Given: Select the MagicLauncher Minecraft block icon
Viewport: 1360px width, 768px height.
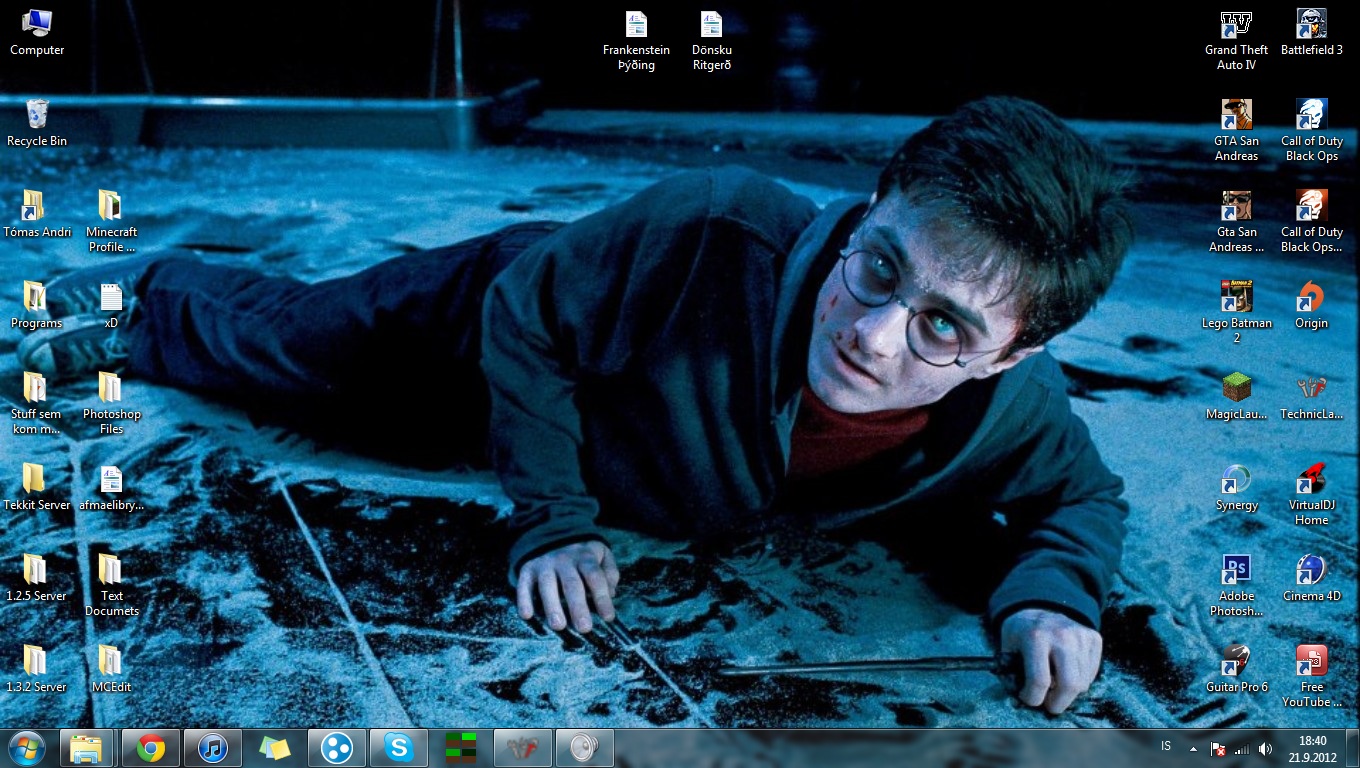Looking at the screenshot, I should point(1237,397).
